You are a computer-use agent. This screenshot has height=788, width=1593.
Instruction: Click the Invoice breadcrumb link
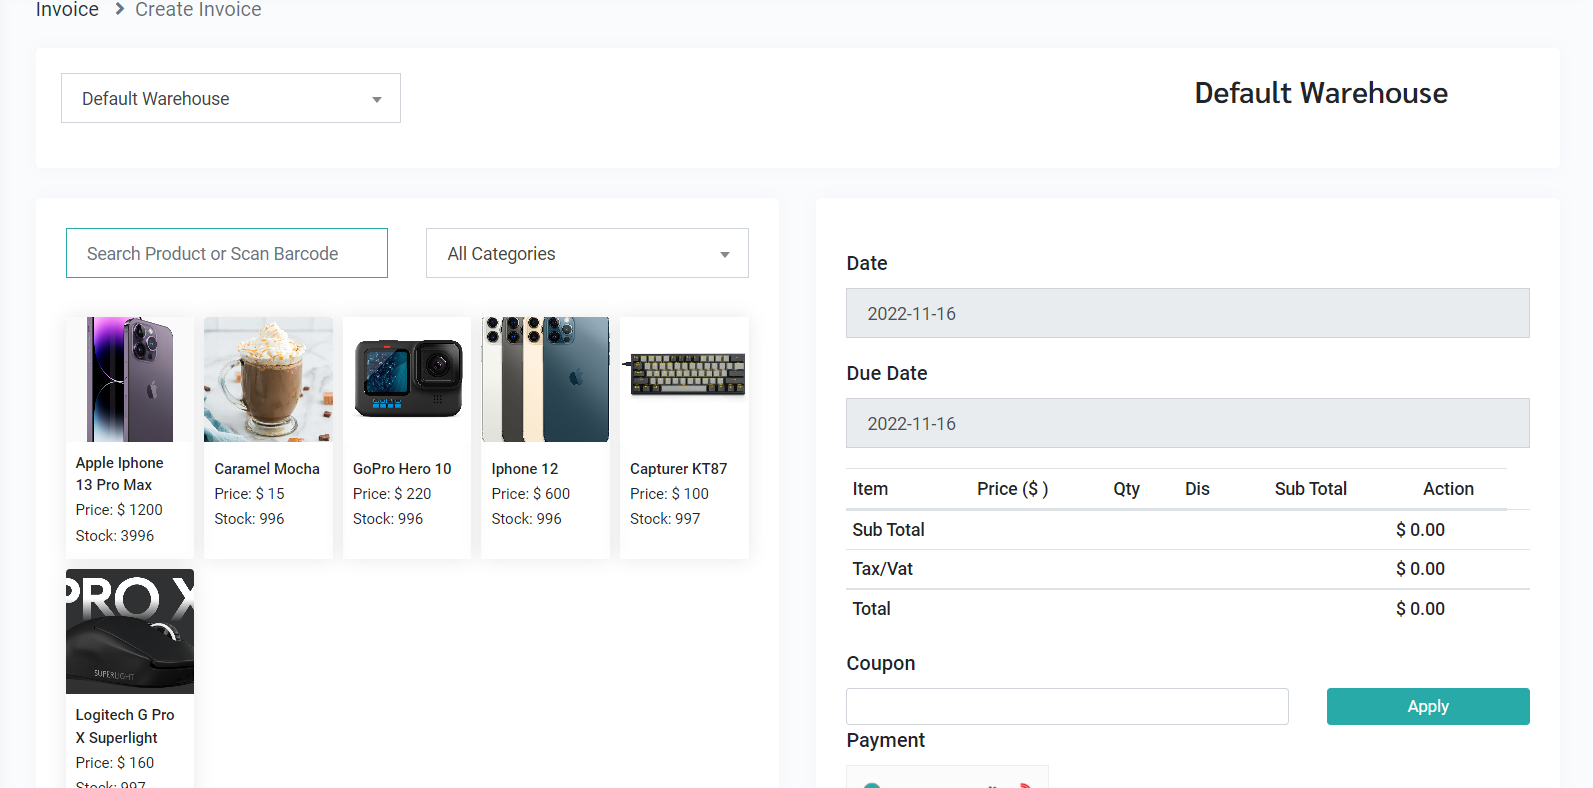pos(67,10)
